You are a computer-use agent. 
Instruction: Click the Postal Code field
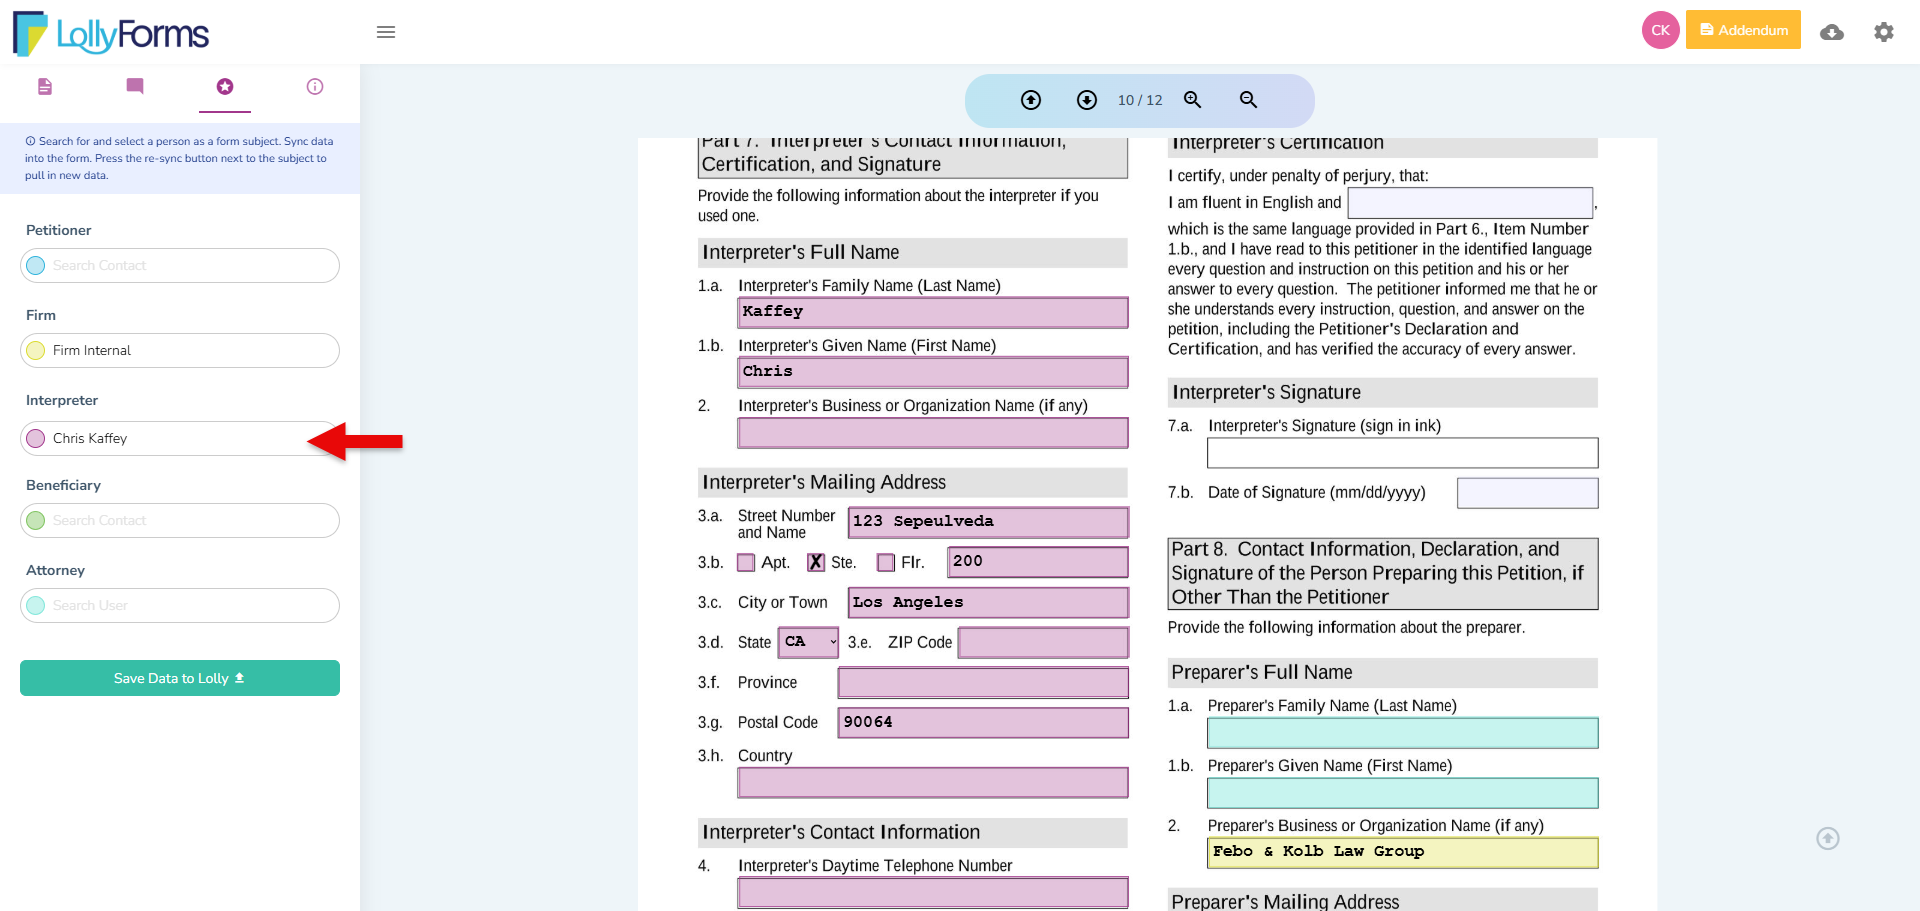click(x=983, y=722)
